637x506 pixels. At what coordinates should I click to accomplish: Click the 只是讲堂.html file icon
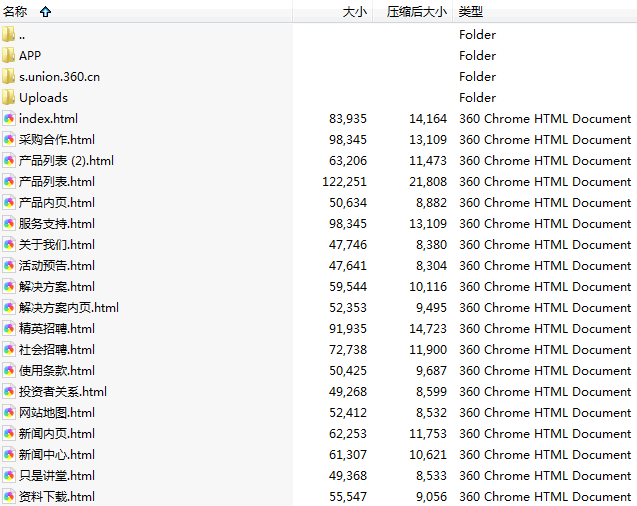[x=9, y=476]
